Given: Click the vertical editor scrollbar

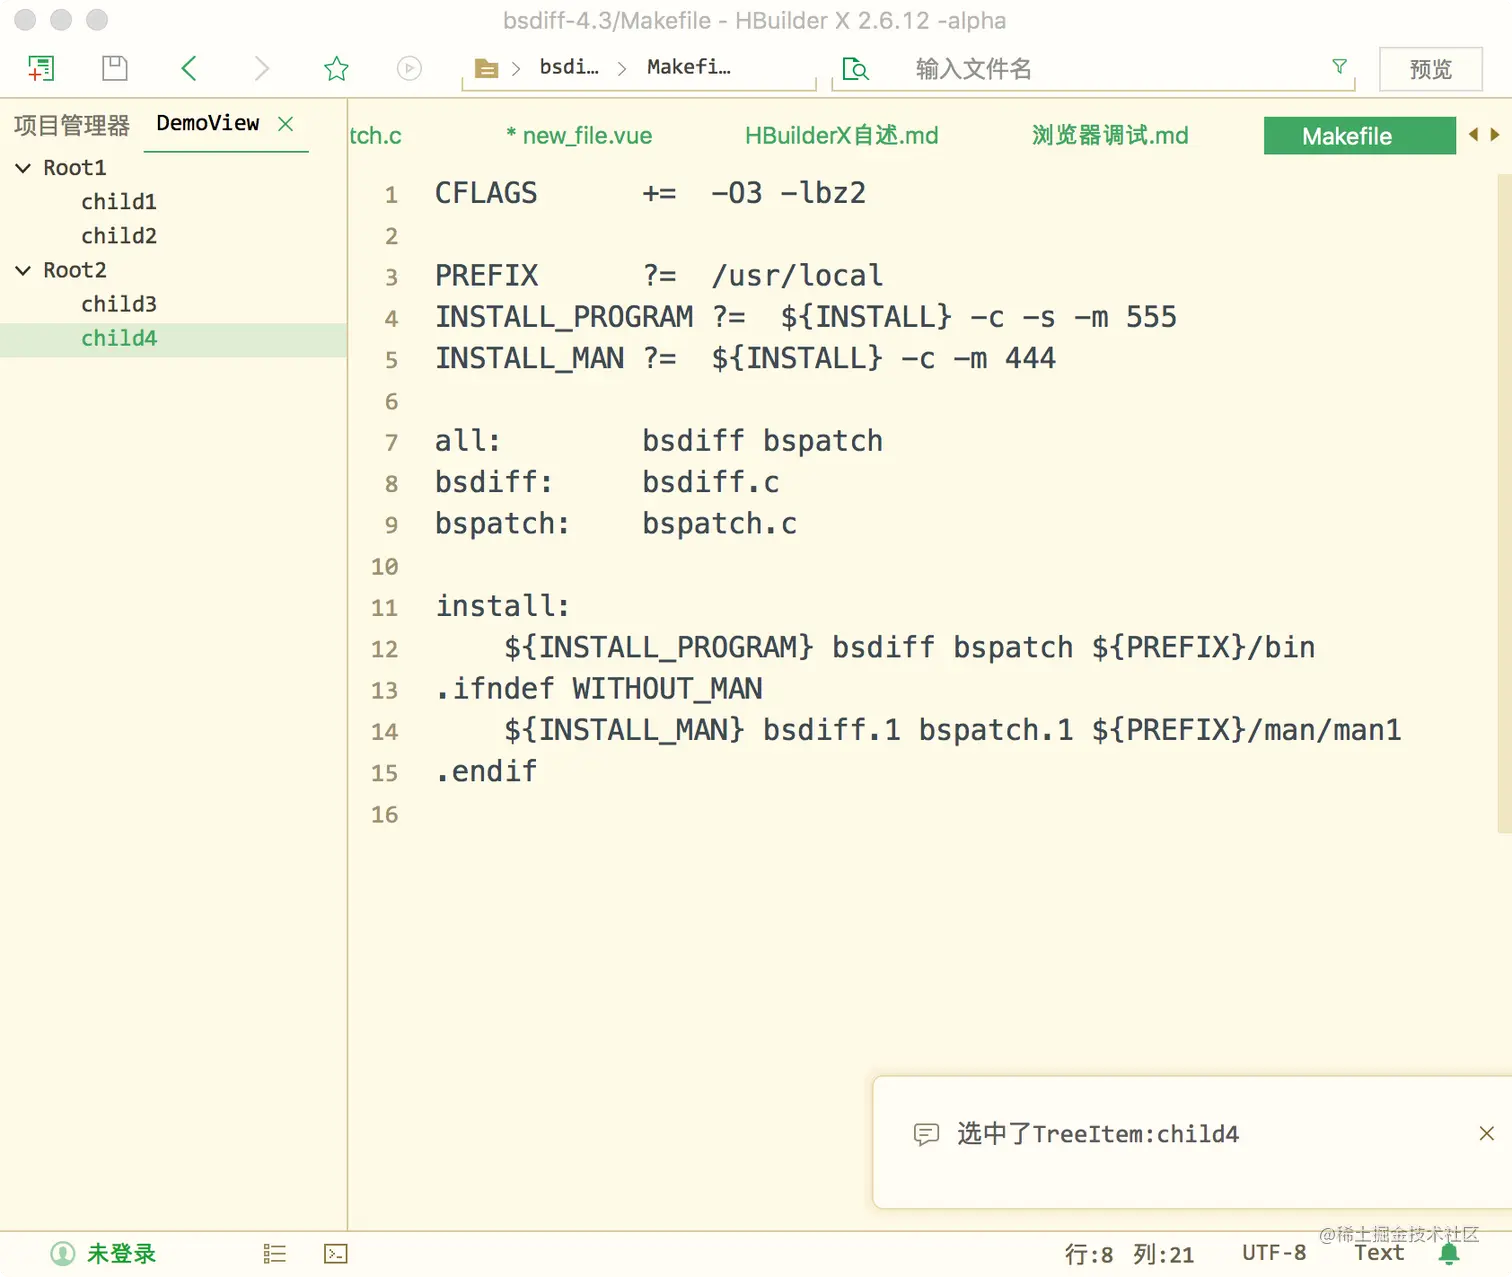Looking at the screenshot, I should [1504, 503].
